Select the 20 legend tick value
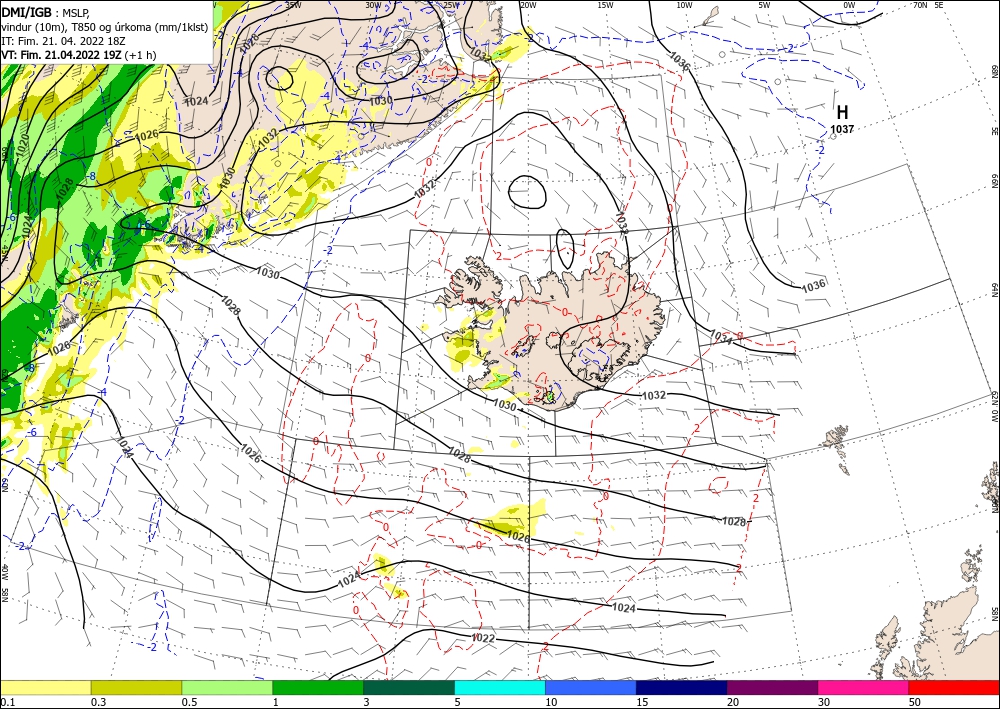Screen dimensions: 1000x709 733,702
